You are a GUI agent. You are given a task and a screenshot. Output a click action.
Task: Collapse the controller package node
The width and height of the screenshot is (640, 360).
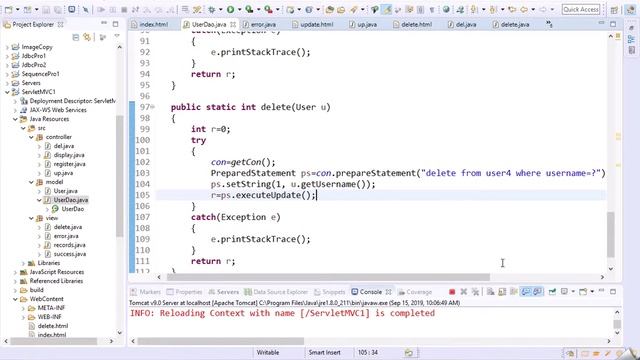31,137
